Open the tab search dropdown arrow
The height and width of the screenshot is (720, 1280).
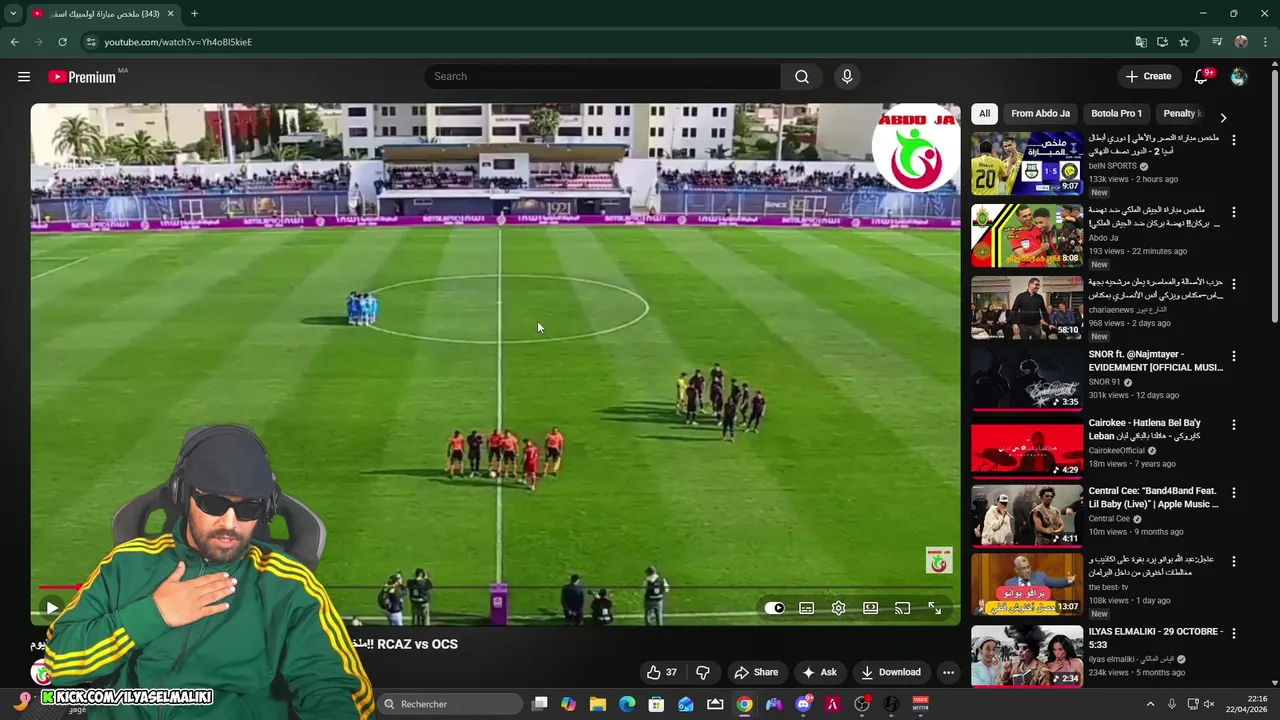[x=13, y=14]
